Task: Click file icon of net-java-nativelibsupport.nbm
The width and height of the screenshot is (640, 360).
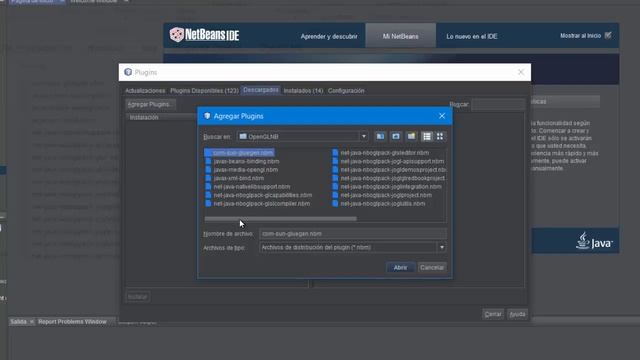Action: (x=208, y=187)
